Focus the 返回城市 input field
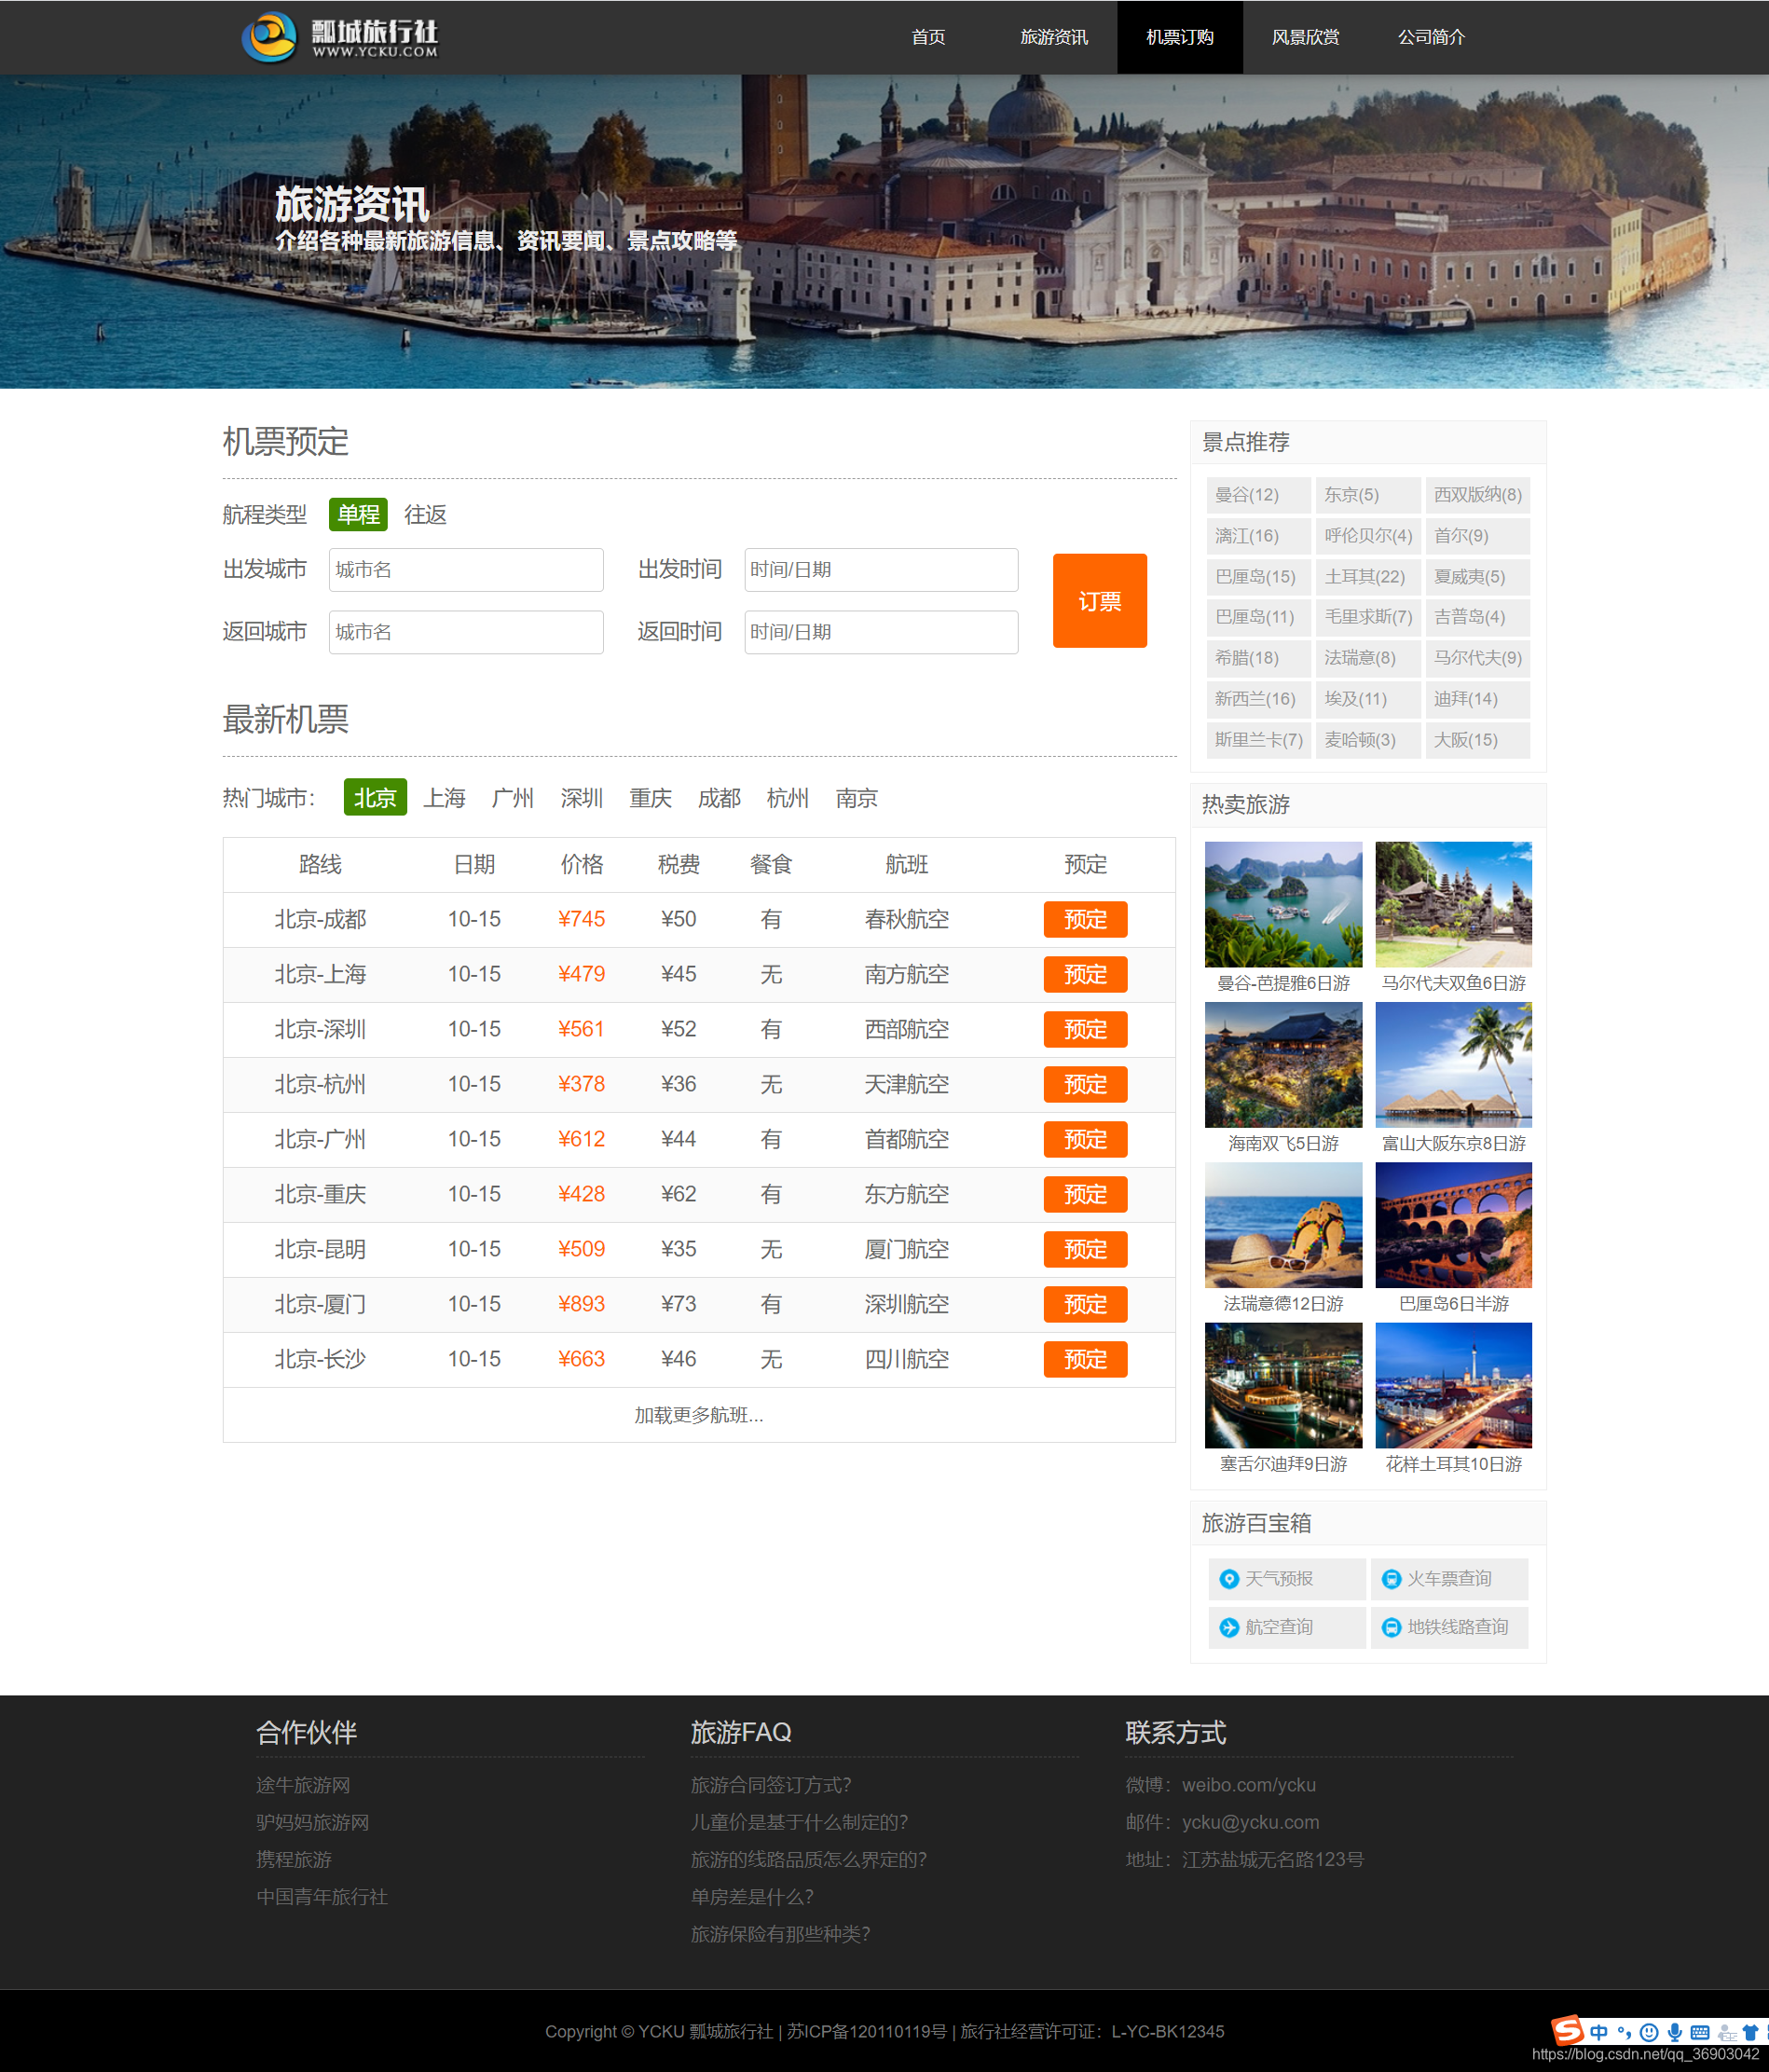Image resolution: width=1769 pixels, height=2072 pixels. click(x=466, y=632)
